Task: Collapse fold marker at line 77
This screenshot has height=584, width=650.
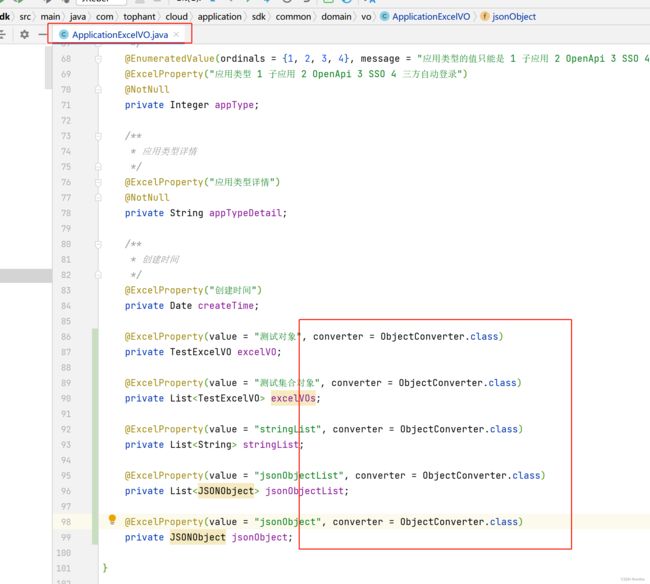Action: pyautogui.click(x=98, y=198)
